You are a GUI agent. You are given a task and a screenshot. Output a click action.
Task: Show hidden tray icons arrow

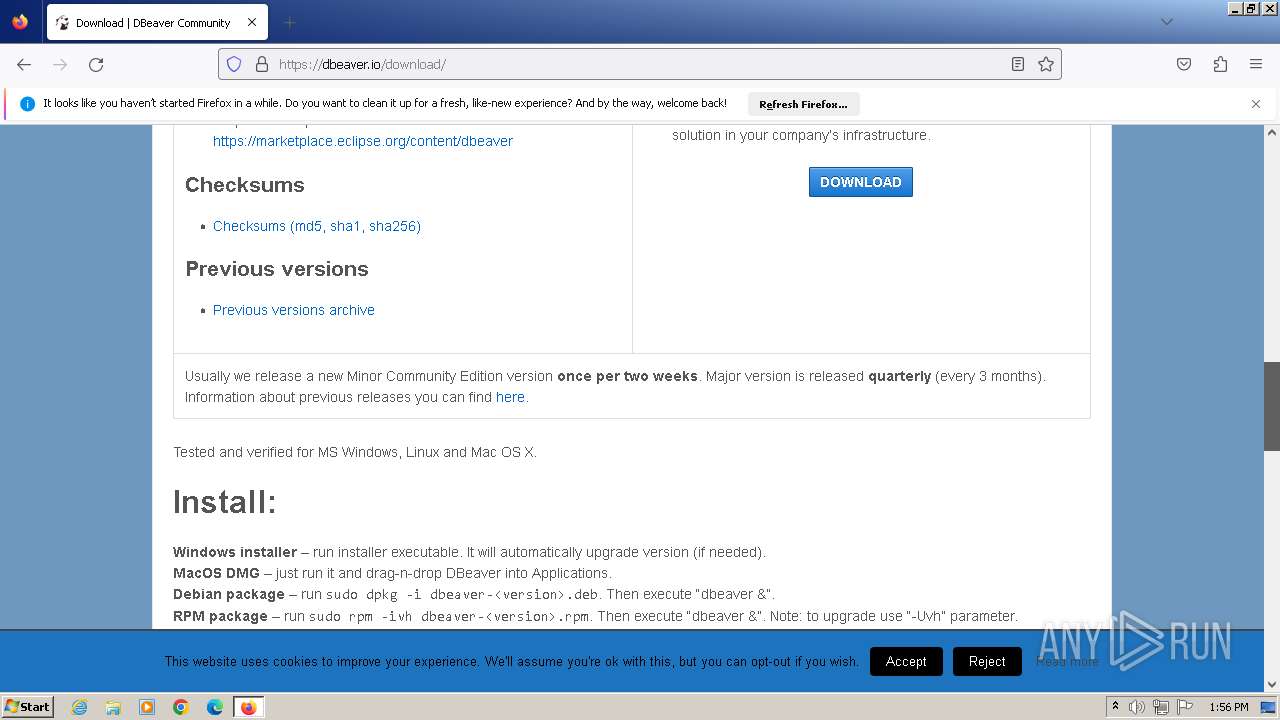click(x=1115, y=707)
